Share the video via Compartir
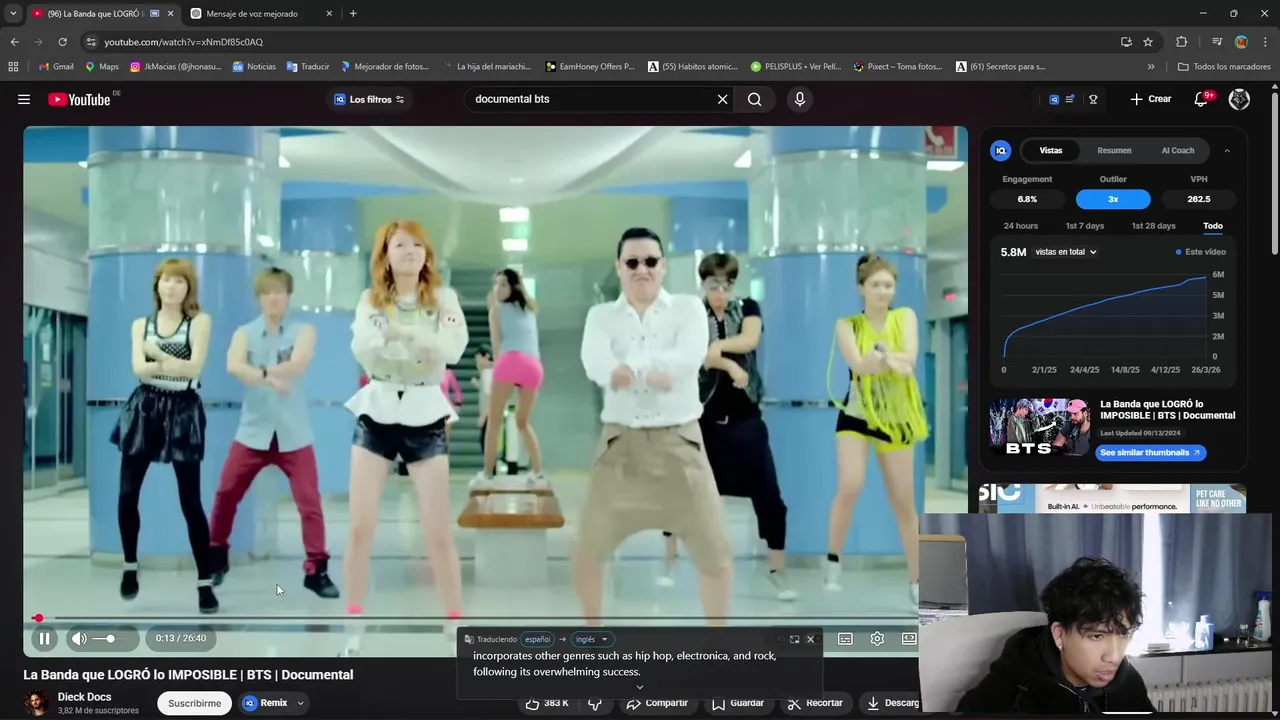 click(657, 703)
